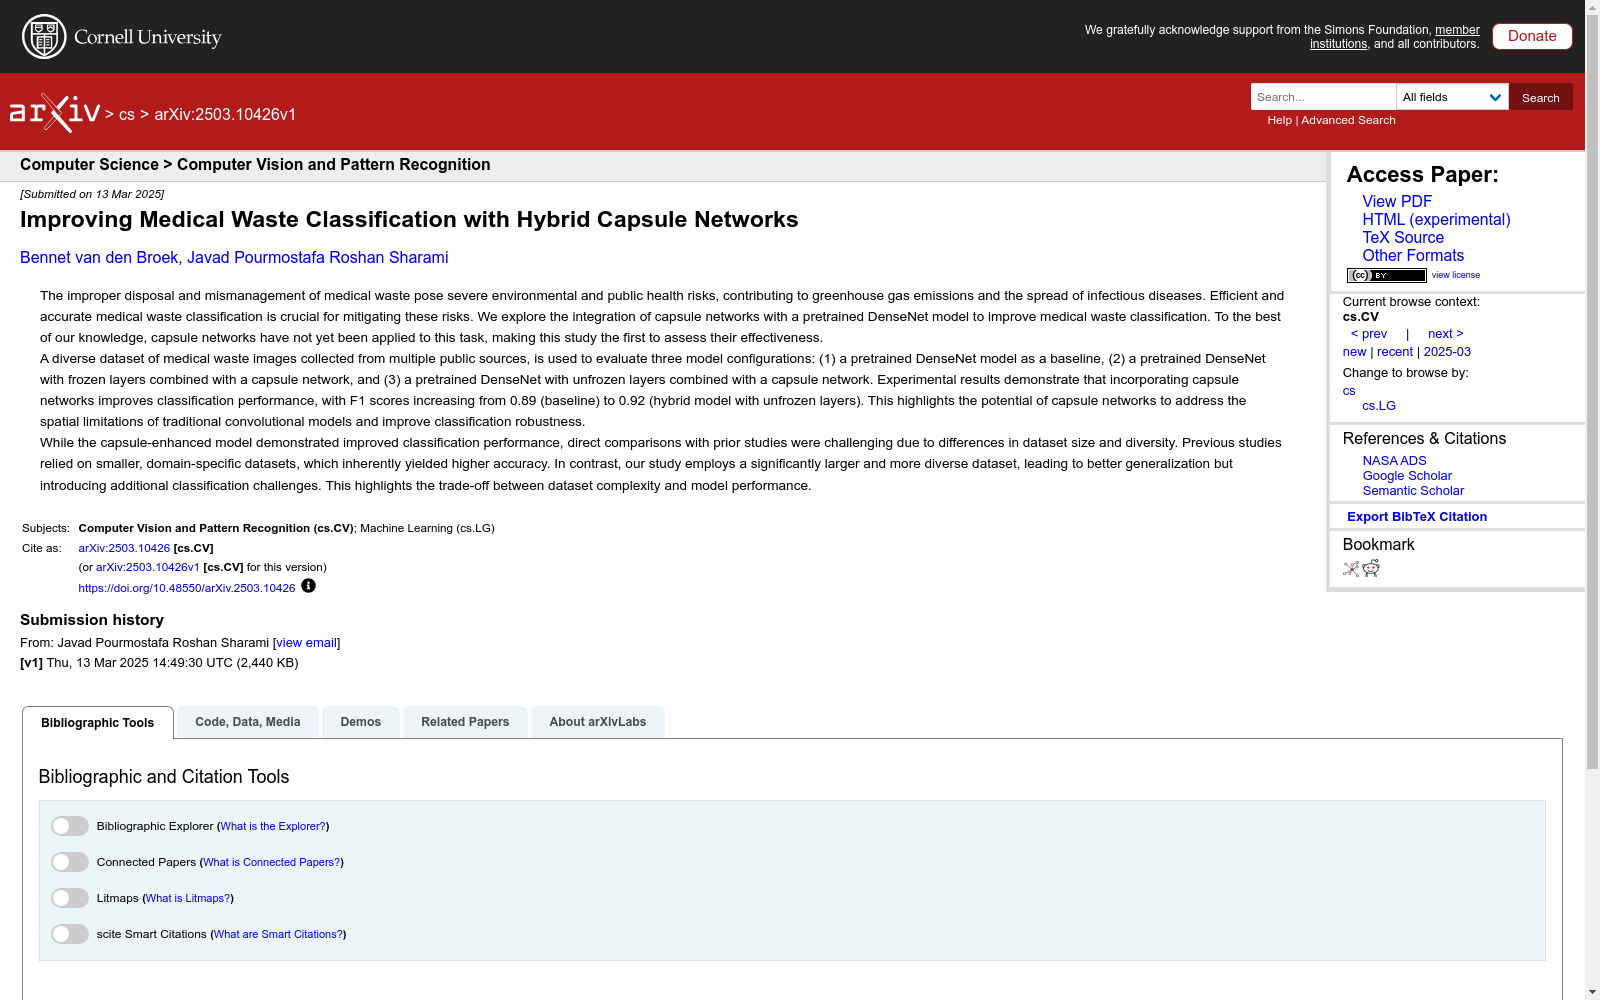Open the View PDF link

[1397, 202]
